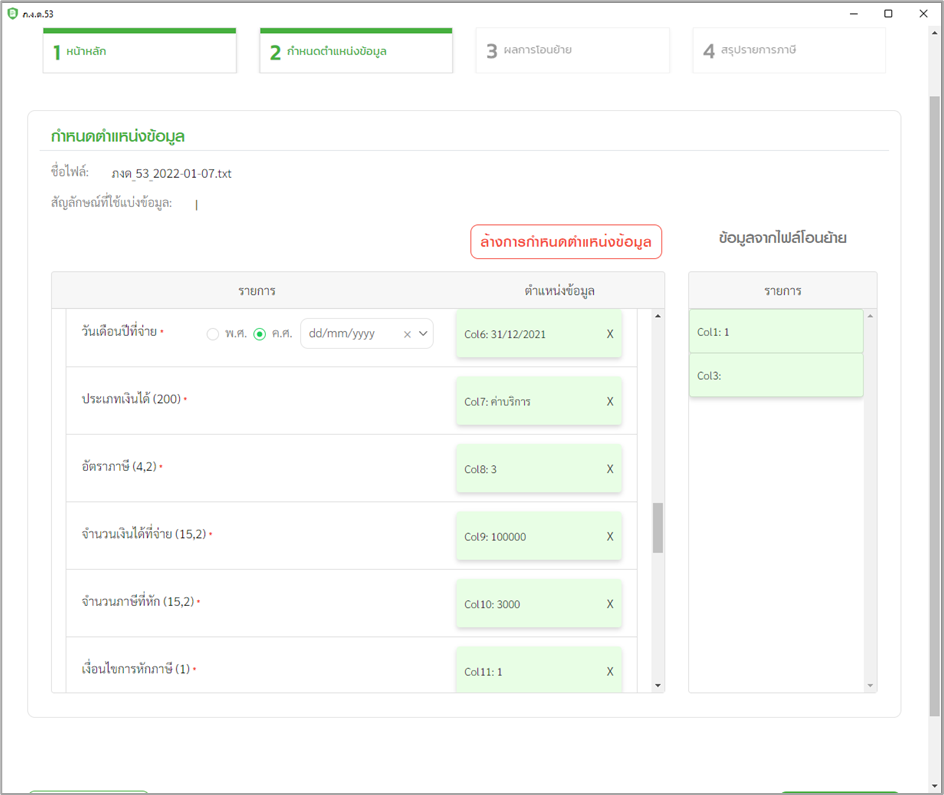Go to step 1 หน้าหลัก tab
Screen dimensions: 944x795
[x=139, y=51]
